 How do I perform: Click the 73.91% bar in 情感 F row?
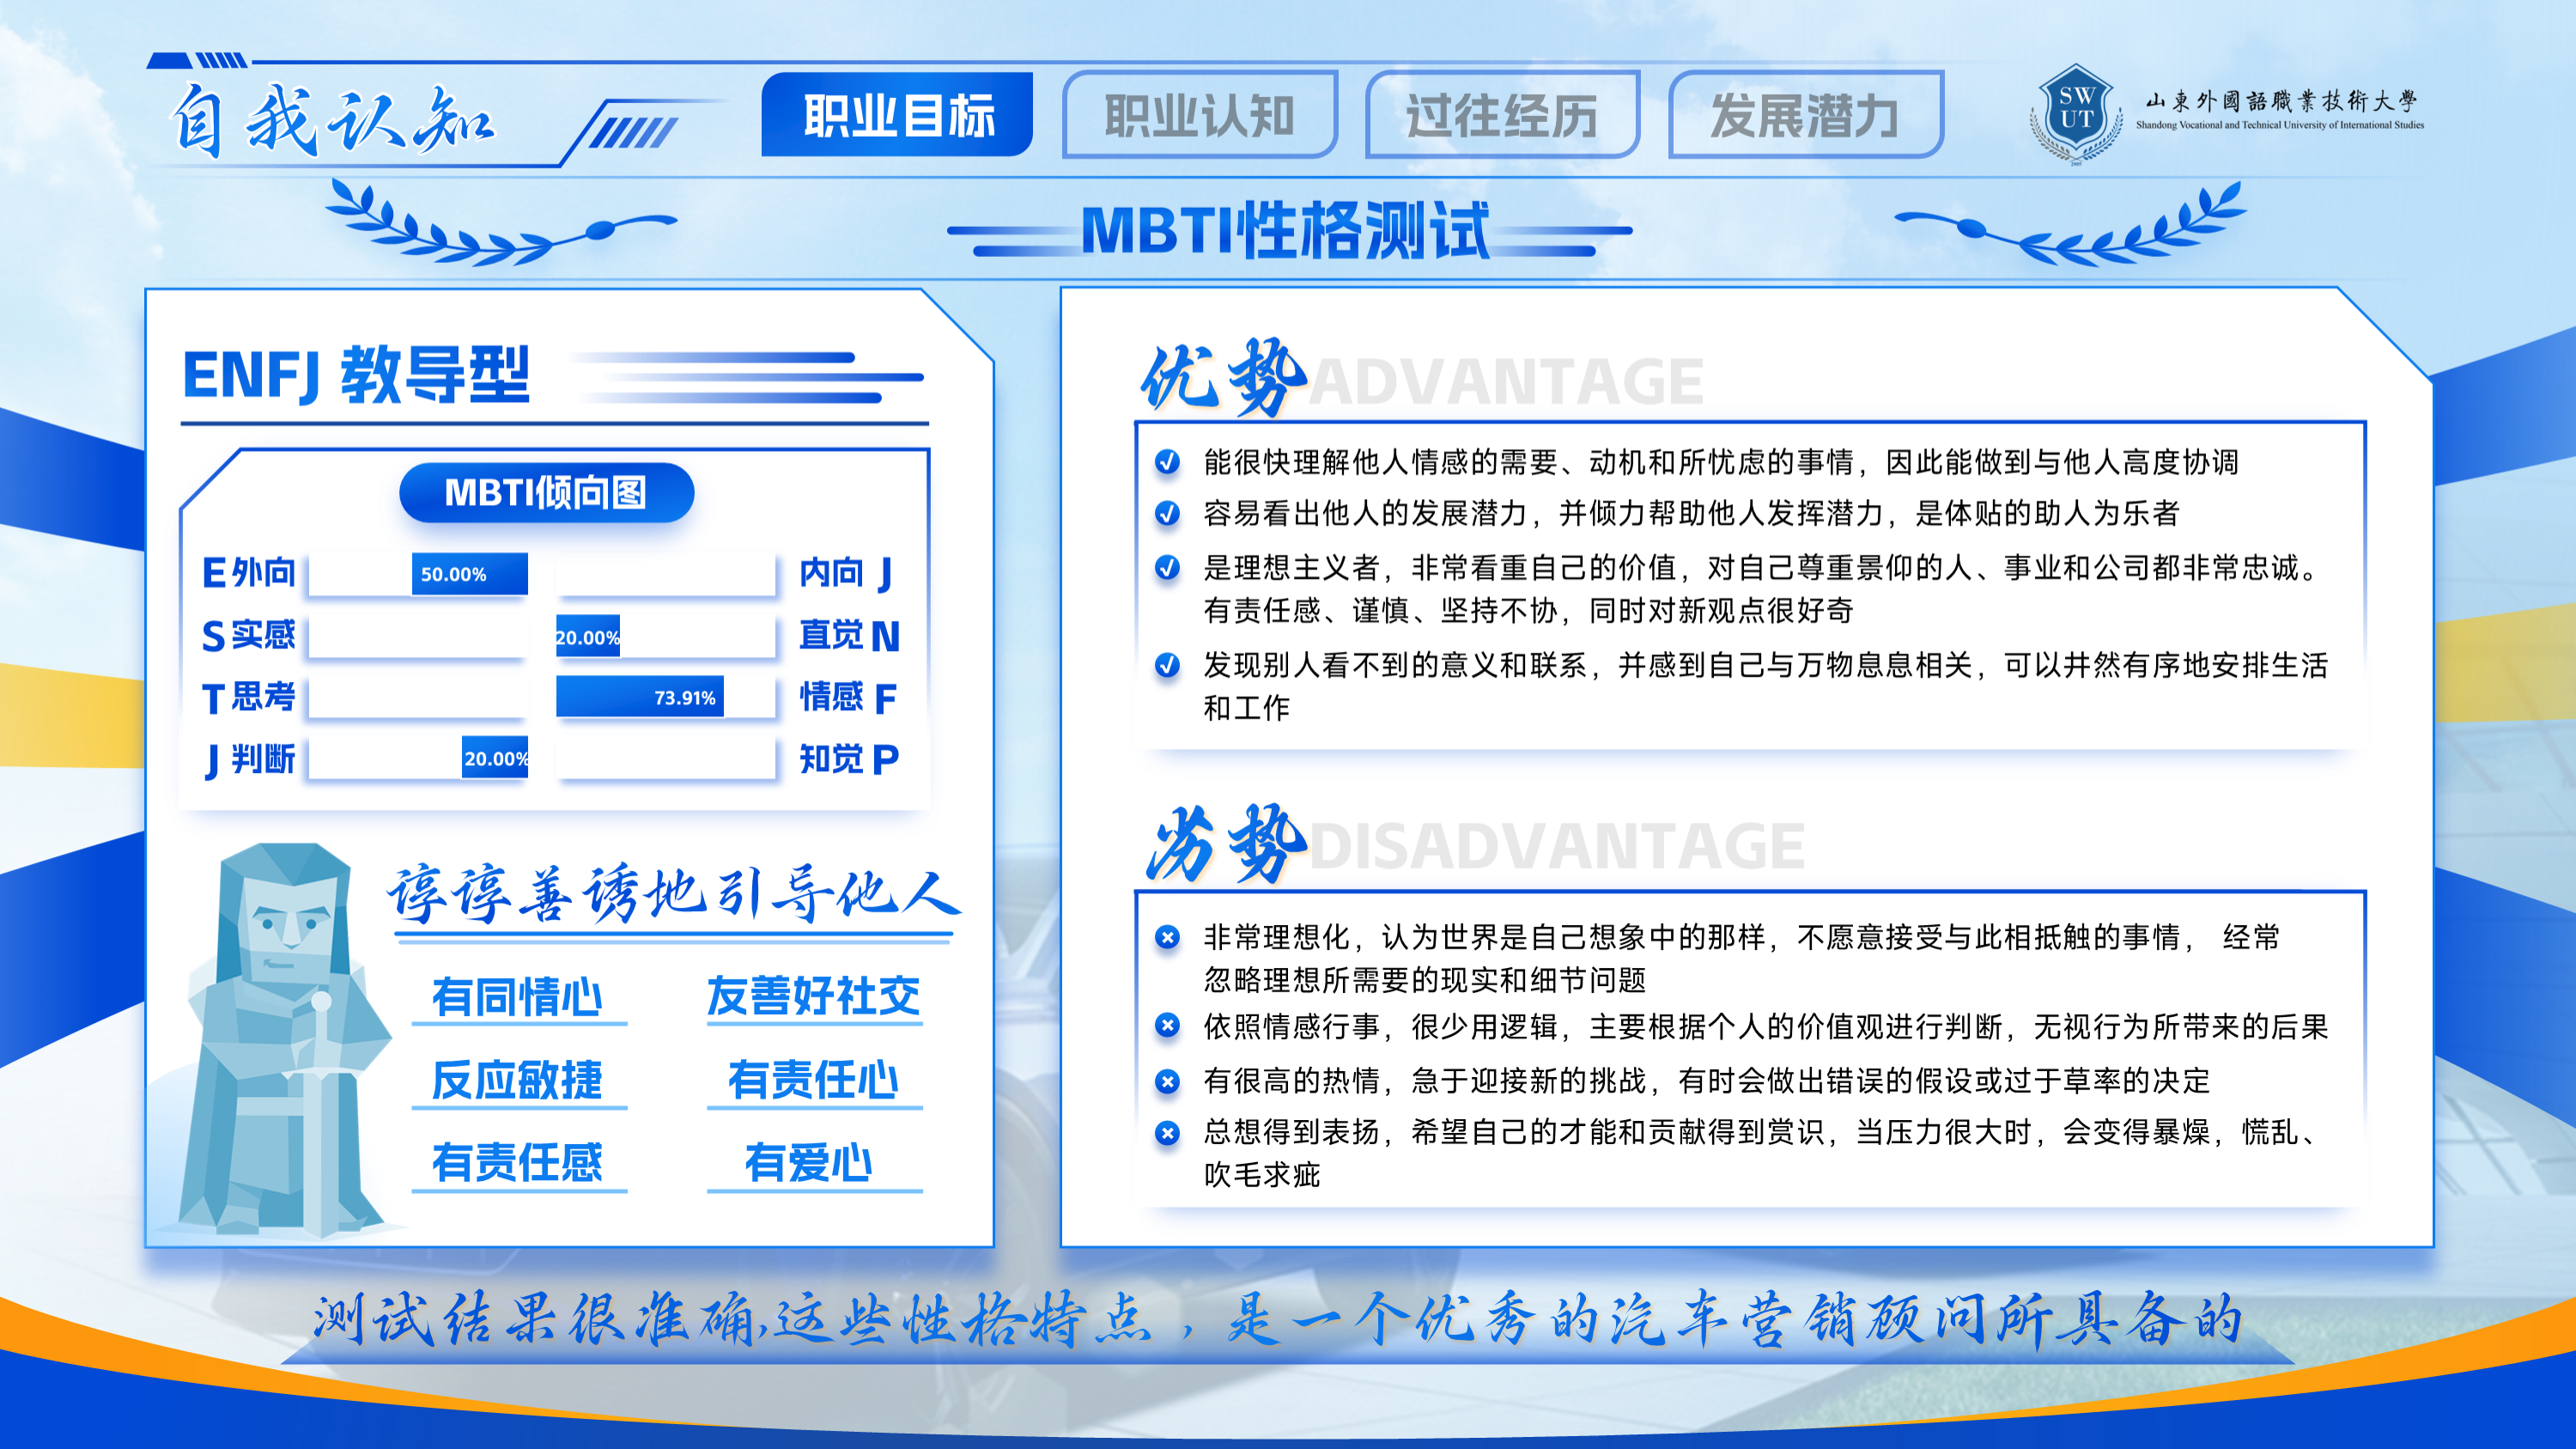click(640, 697)
